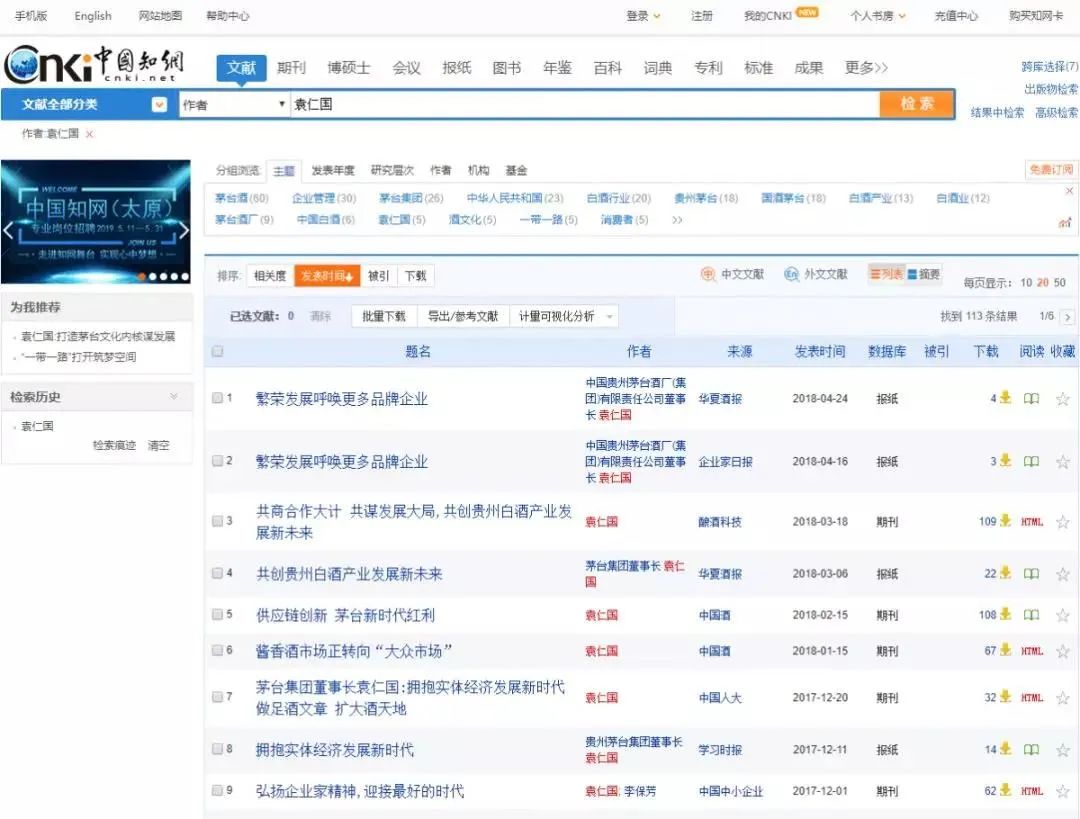
Task: Click 批量下载 button
Action: [x=384, y=316]
